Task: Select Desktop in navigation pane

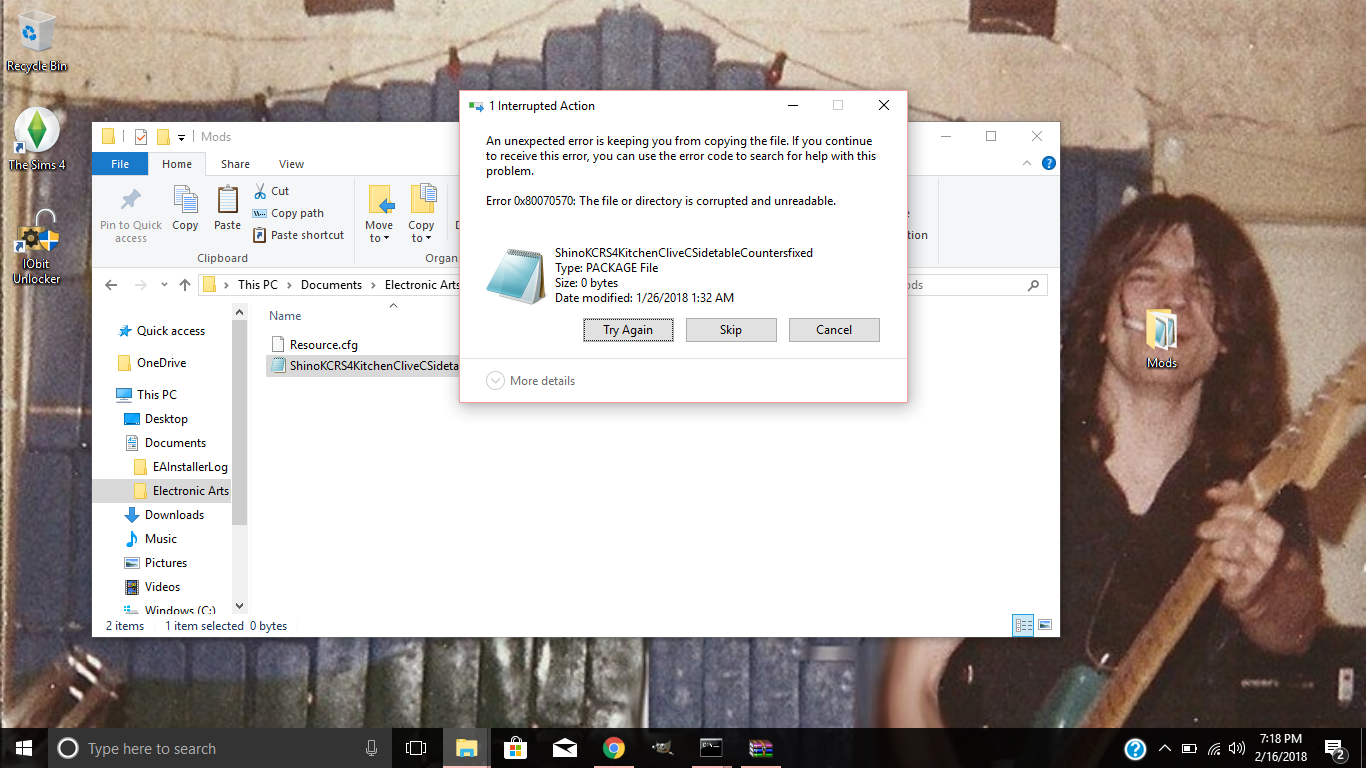Action: 156,419
